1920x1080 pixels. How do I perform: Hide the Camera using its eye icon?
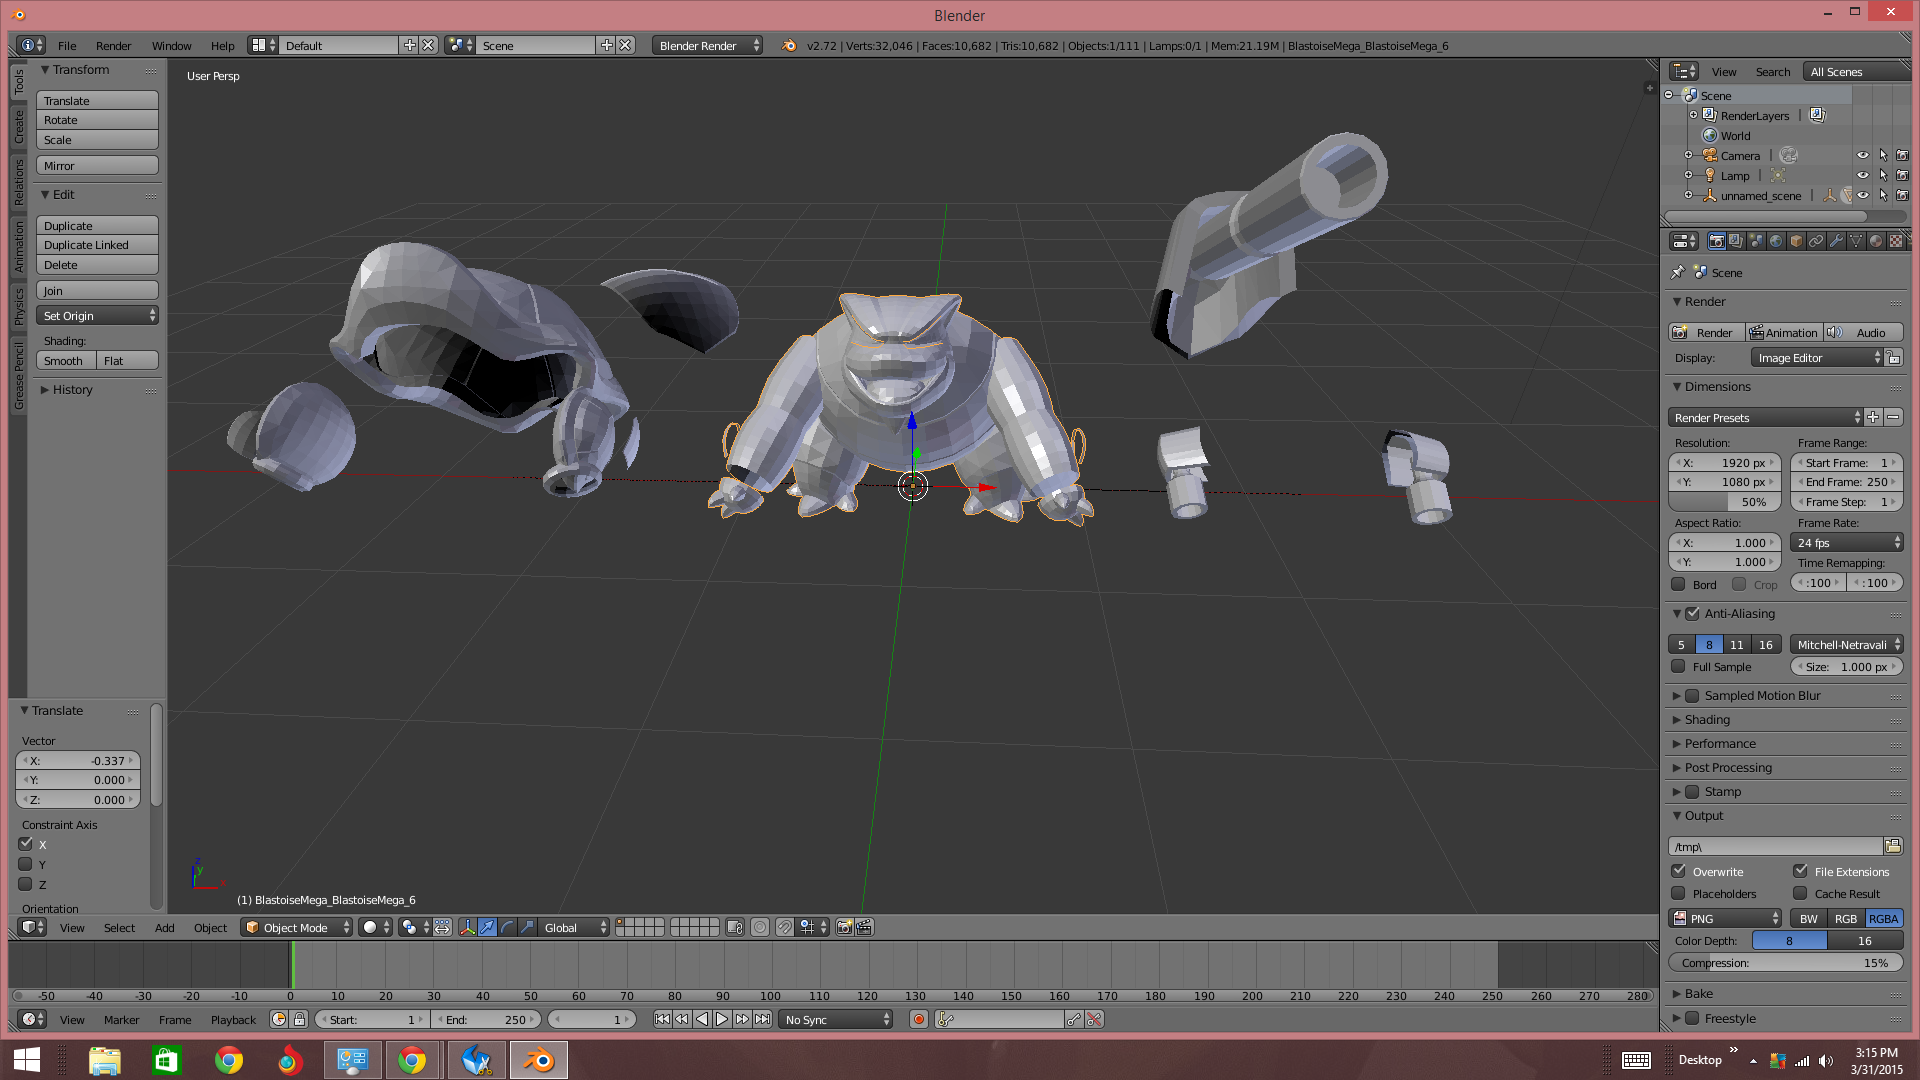tap(1862, 155)
